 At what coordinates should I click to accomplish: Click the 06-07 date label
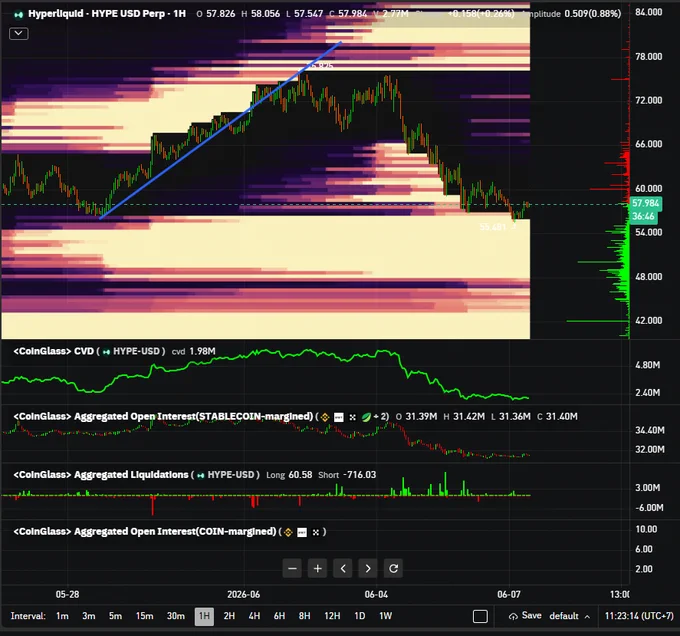(x=509, y=594)
